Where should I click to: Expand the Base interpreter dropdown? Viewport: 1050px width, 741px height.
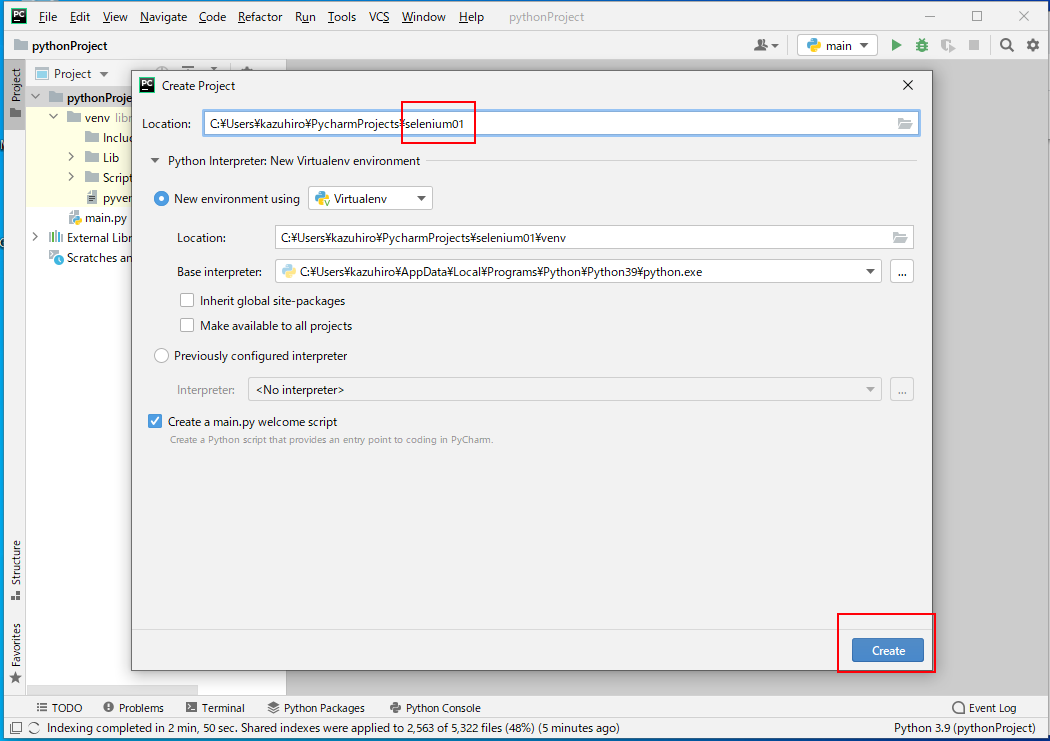coord(870,271)
